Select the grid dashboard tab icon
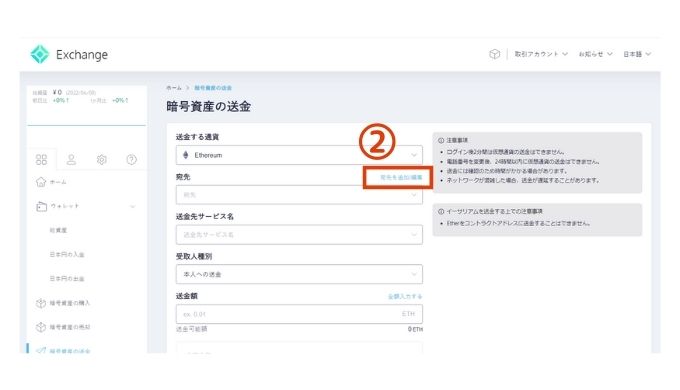 pyautogui.click(x=41, y=160)
